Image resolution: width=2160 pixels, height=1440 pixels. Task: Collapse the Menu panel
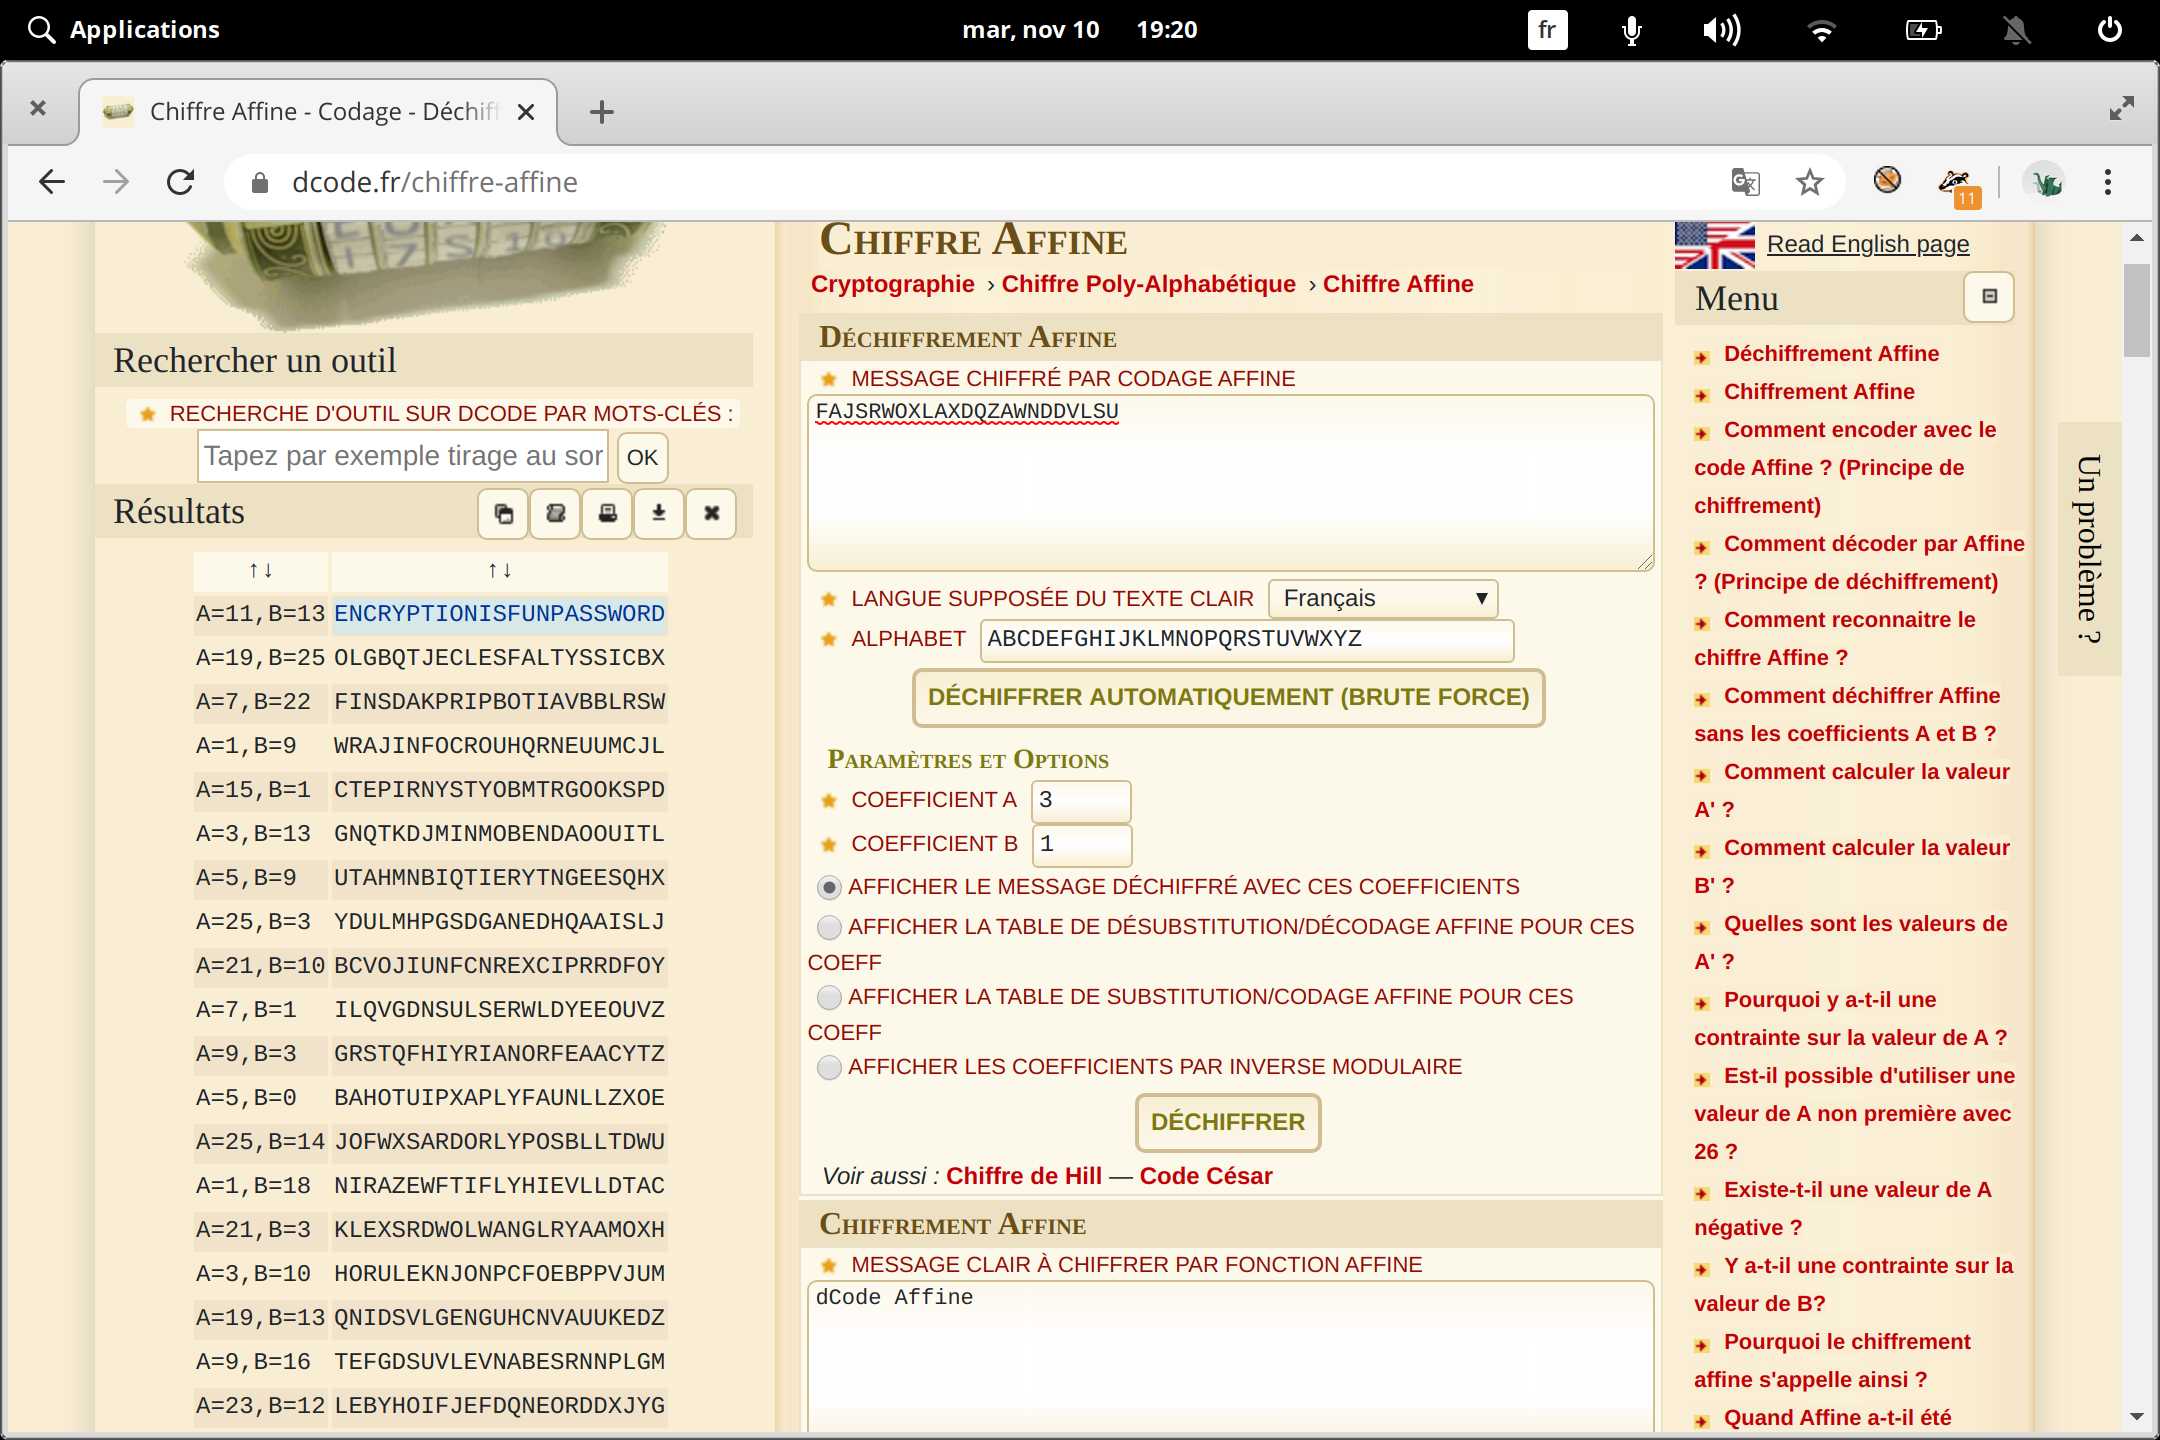tap(1988, 297)
